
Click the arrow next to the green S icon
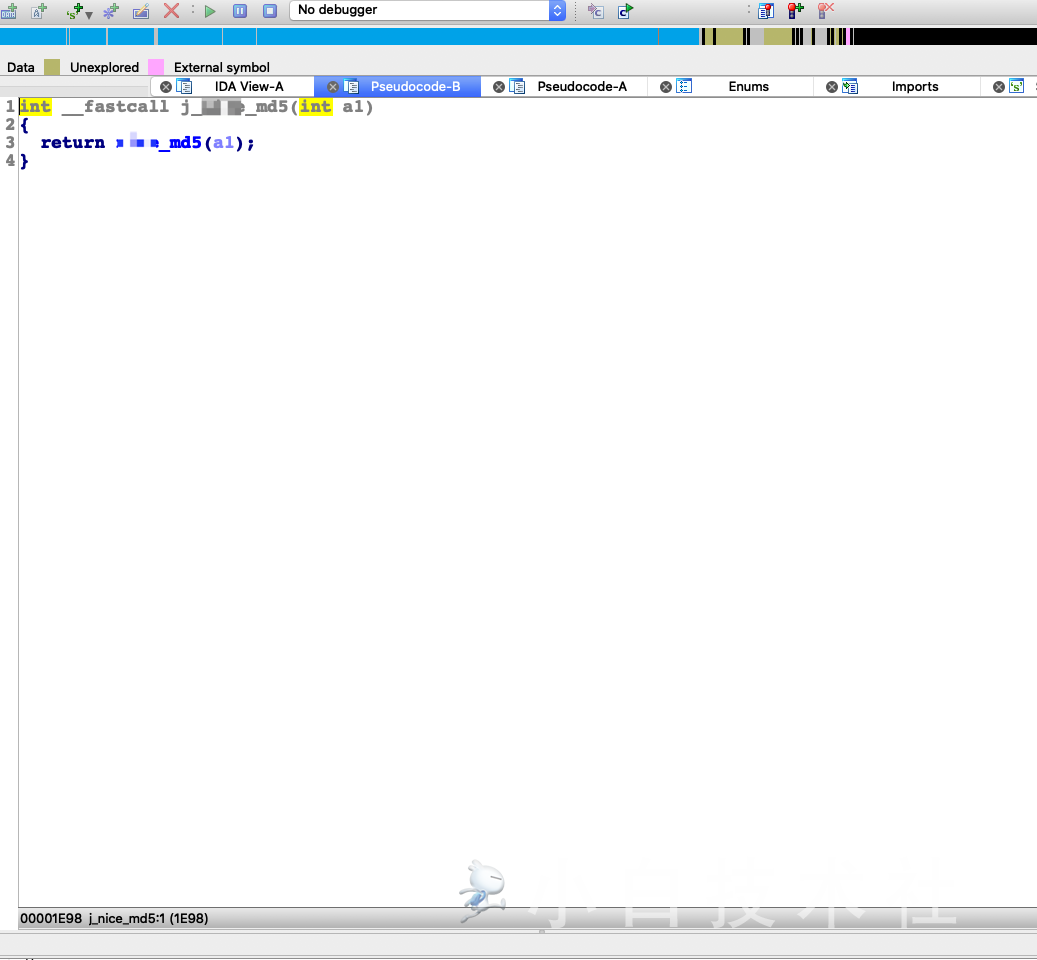pos(87,13)
